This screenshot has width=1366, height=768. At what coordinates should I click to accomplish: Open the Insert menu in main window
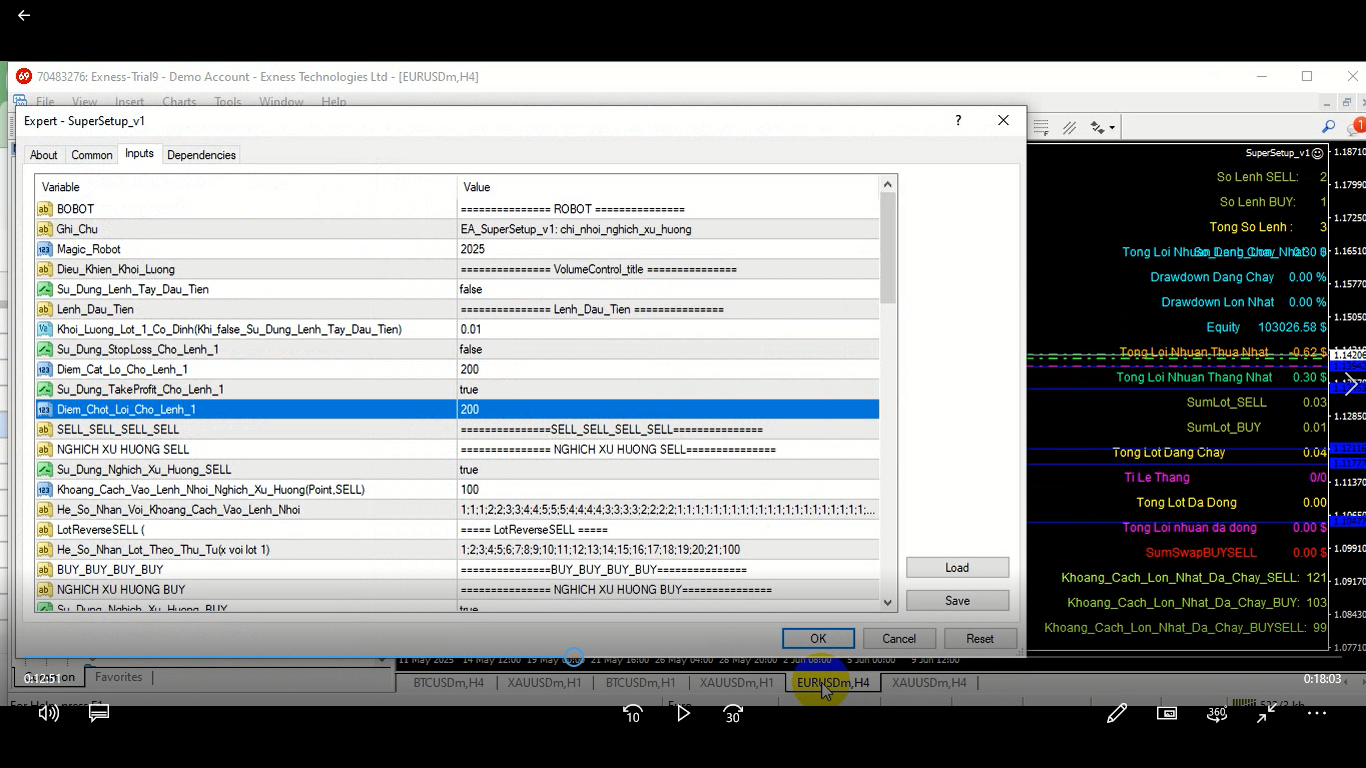click(129, 102)
